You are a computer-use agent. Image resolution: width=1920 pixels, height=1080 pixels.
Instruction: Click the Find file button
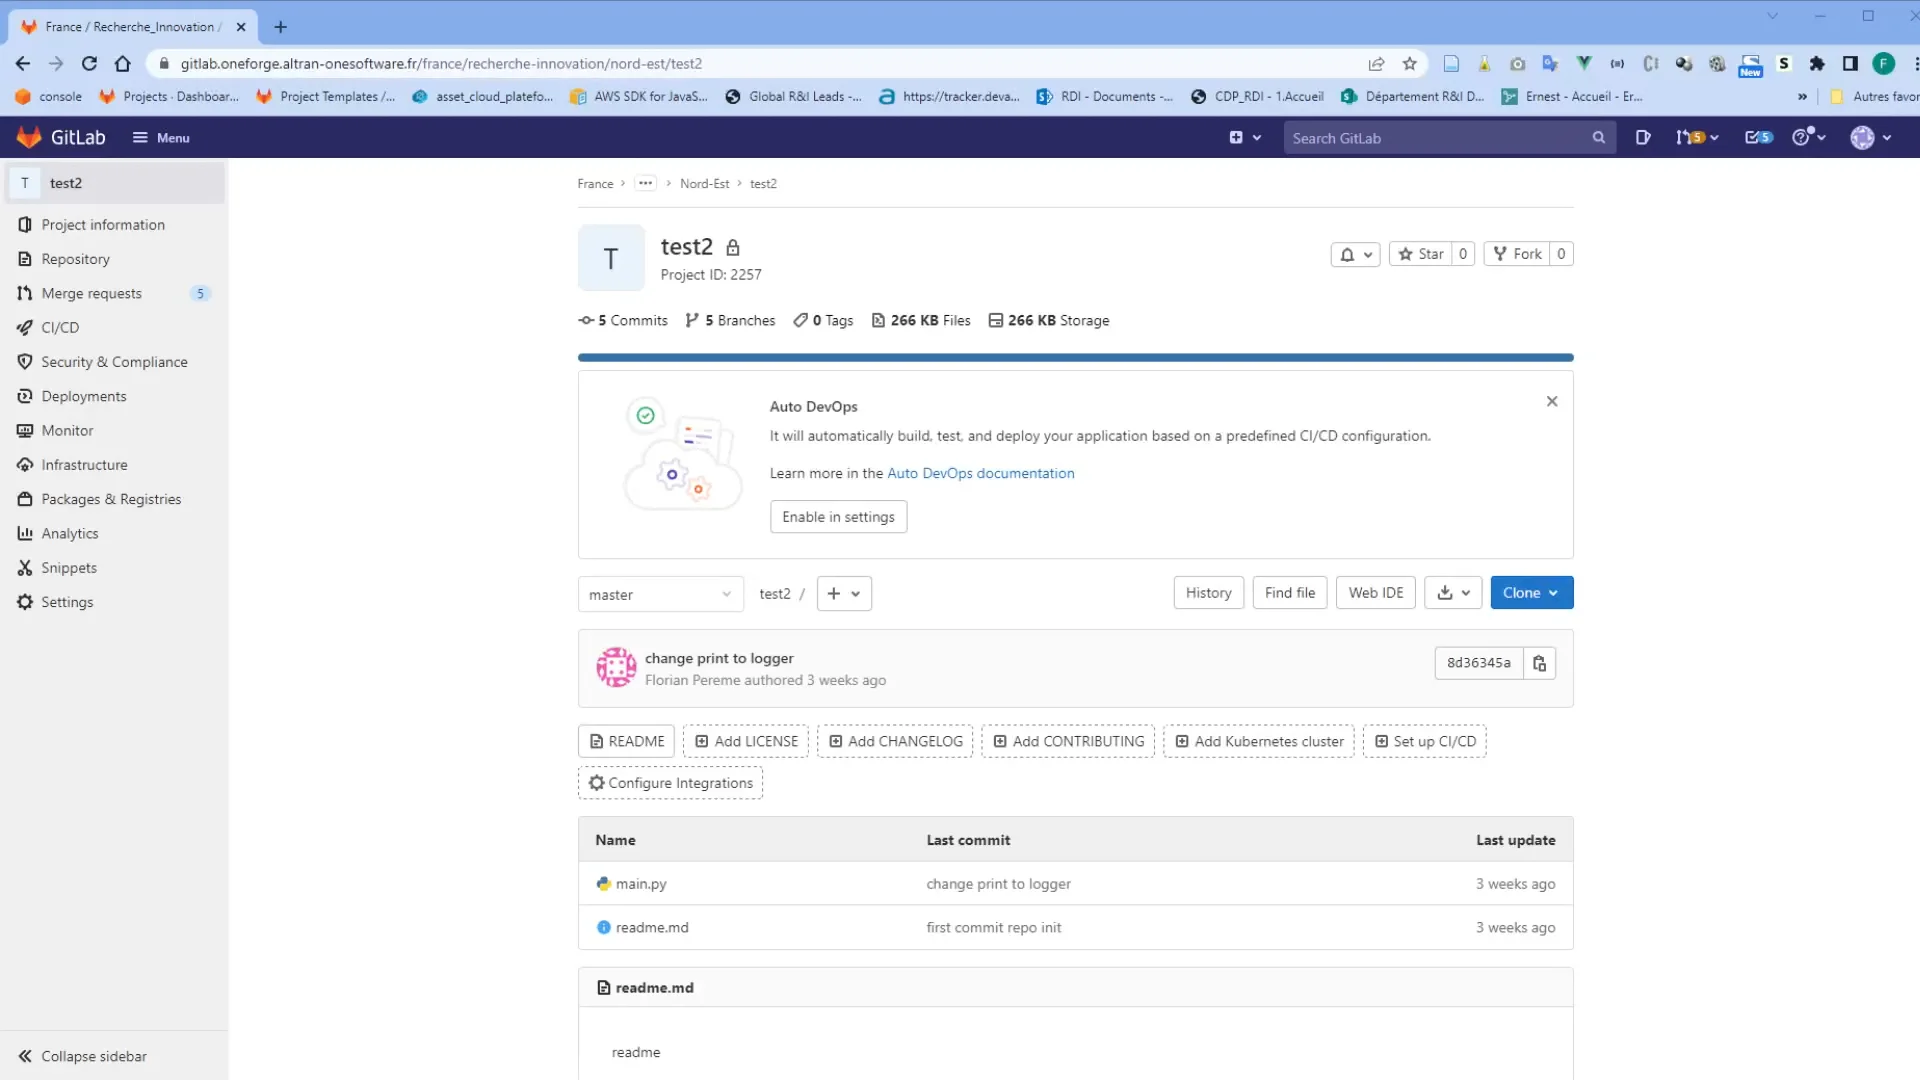(1289, 593)
